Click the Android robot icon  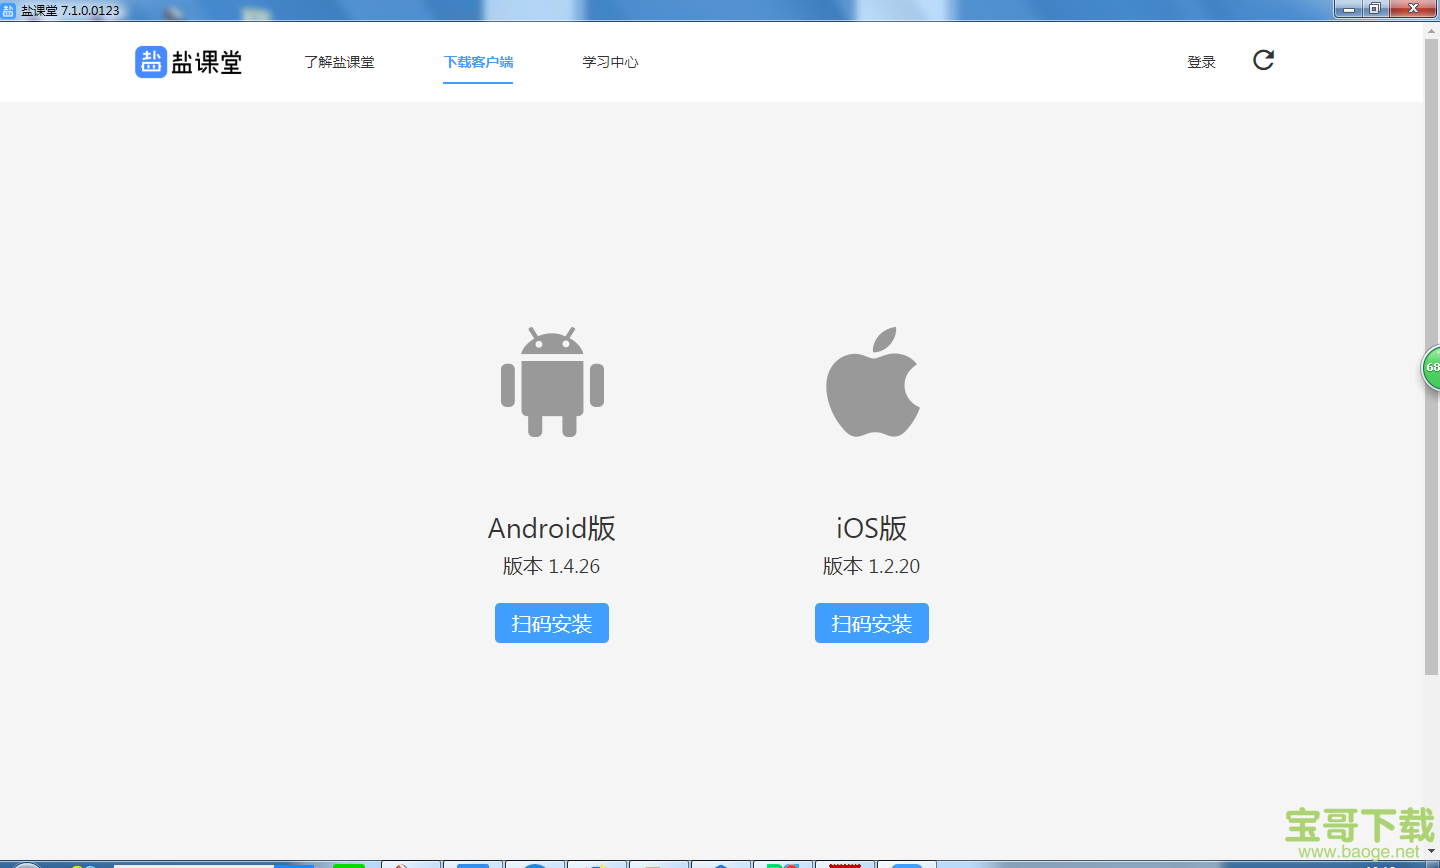pos(552,382)
